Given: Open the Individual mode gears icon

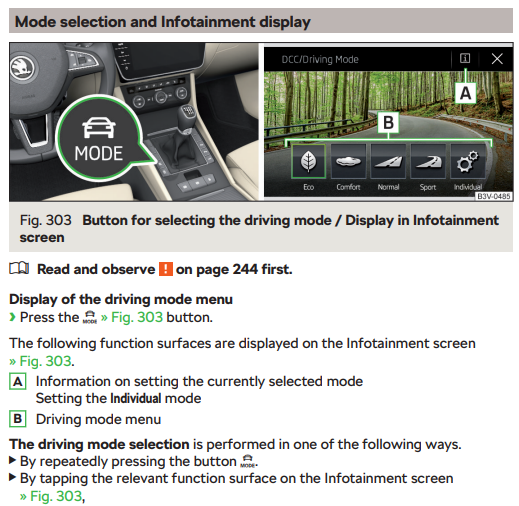Looking at the screenshot, I should click(x=468, y=161).
